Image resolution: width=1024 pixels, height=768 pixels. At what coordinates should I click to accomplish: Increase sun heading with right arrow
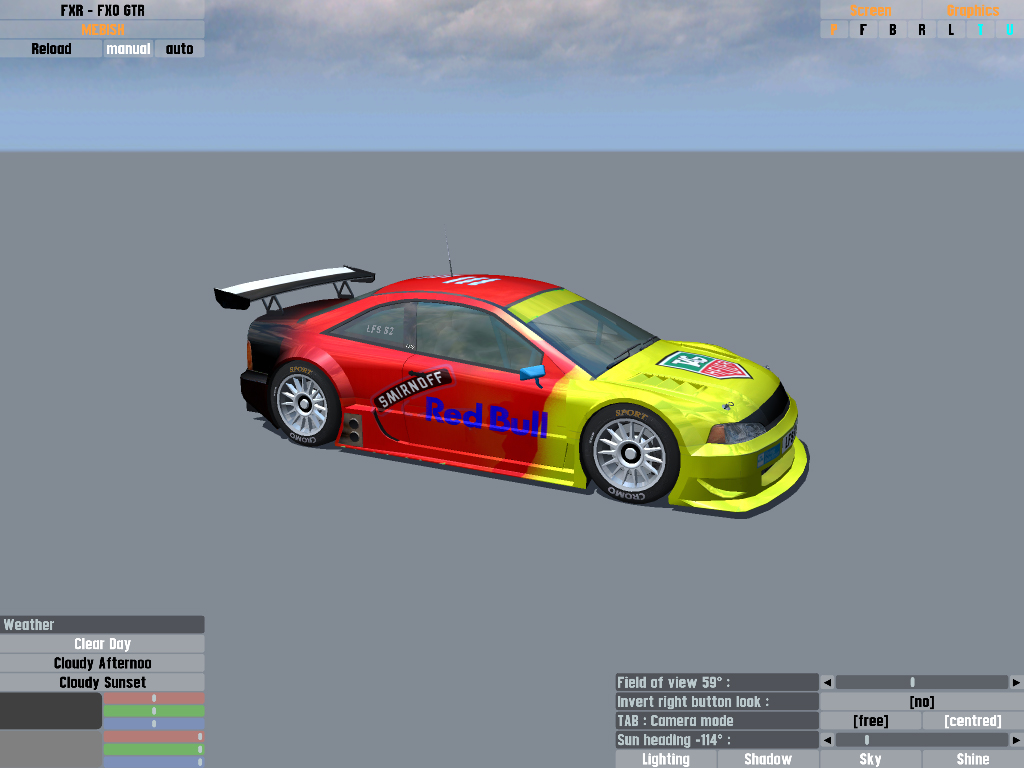pos(1016,740)
